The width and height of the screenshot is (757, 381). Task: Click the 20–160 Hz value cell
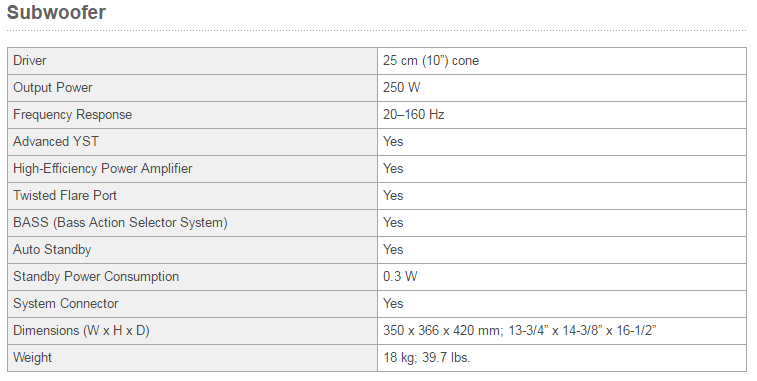[562, 115]
